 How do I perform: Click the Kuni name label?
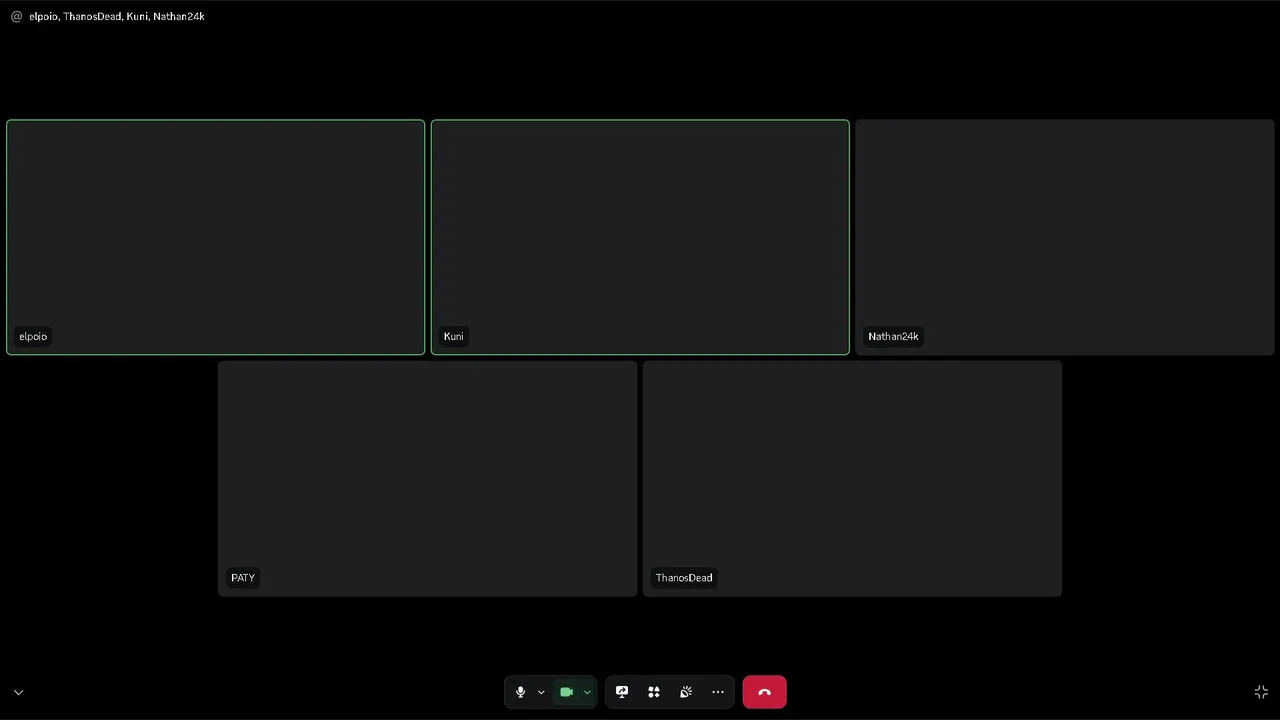click(x=453, y=336)
